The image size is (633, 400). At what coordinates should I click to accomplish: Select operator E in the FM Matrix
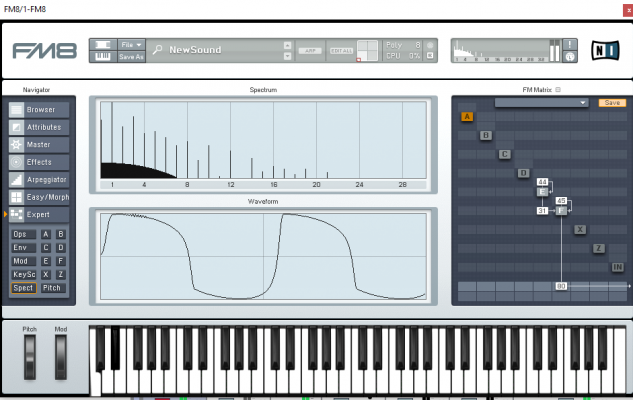(x=542, y=192)
